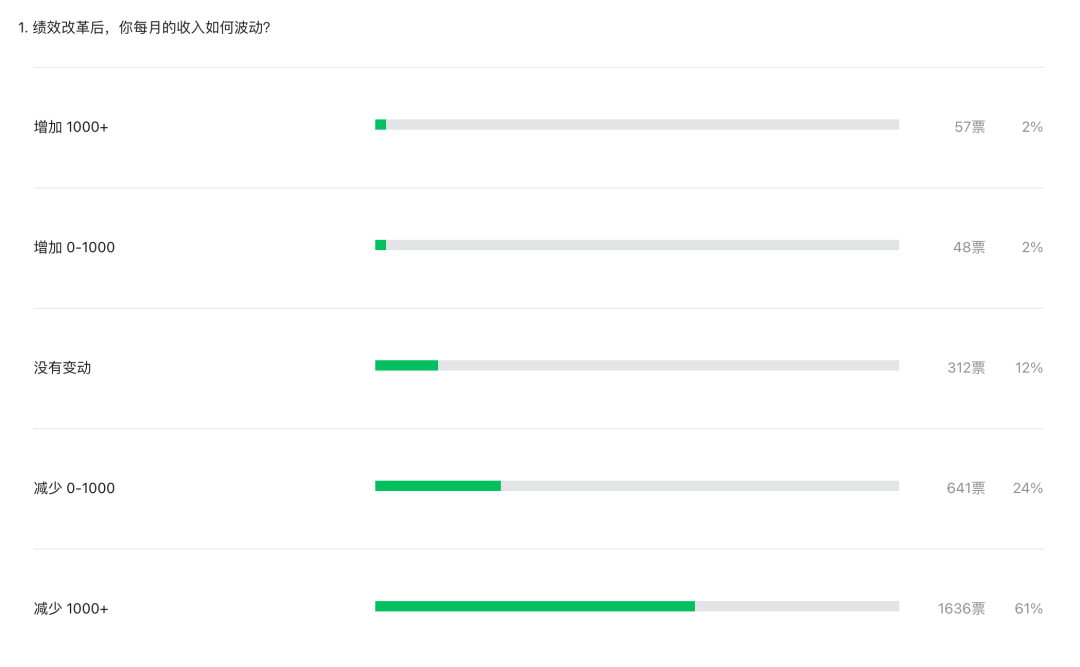
Task: Click the 24% percentage value
Action: [1027, 488]
